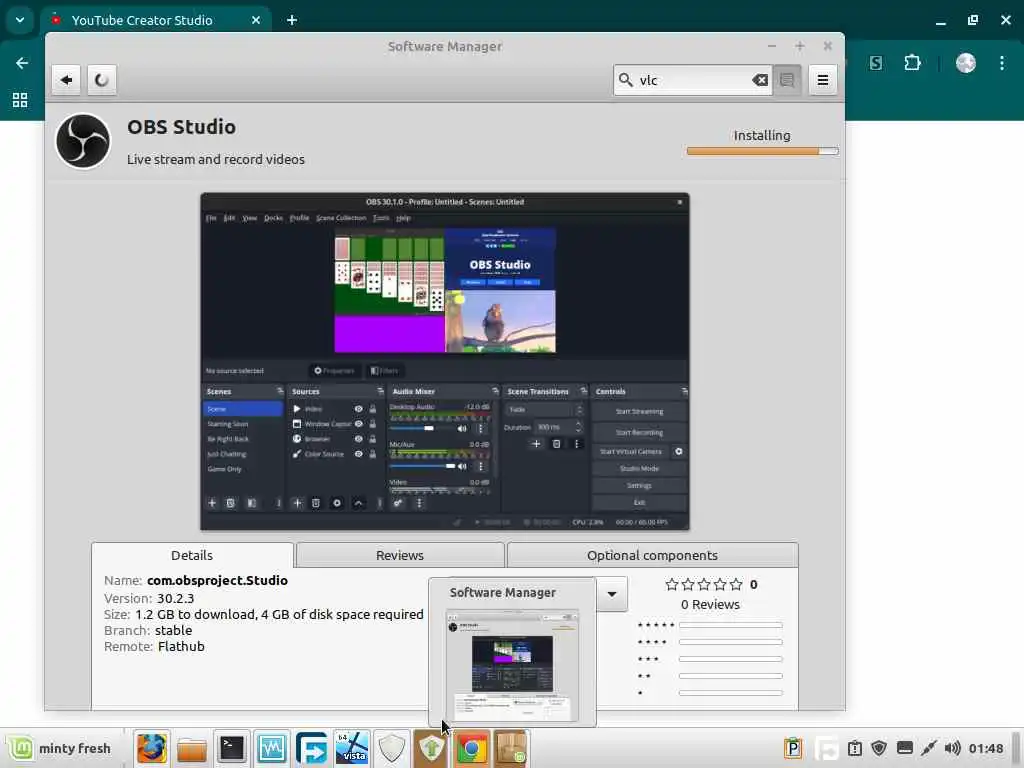Switch to the Details tab
The width and height of the screenshot is (1024, 768).
point(192,555)
